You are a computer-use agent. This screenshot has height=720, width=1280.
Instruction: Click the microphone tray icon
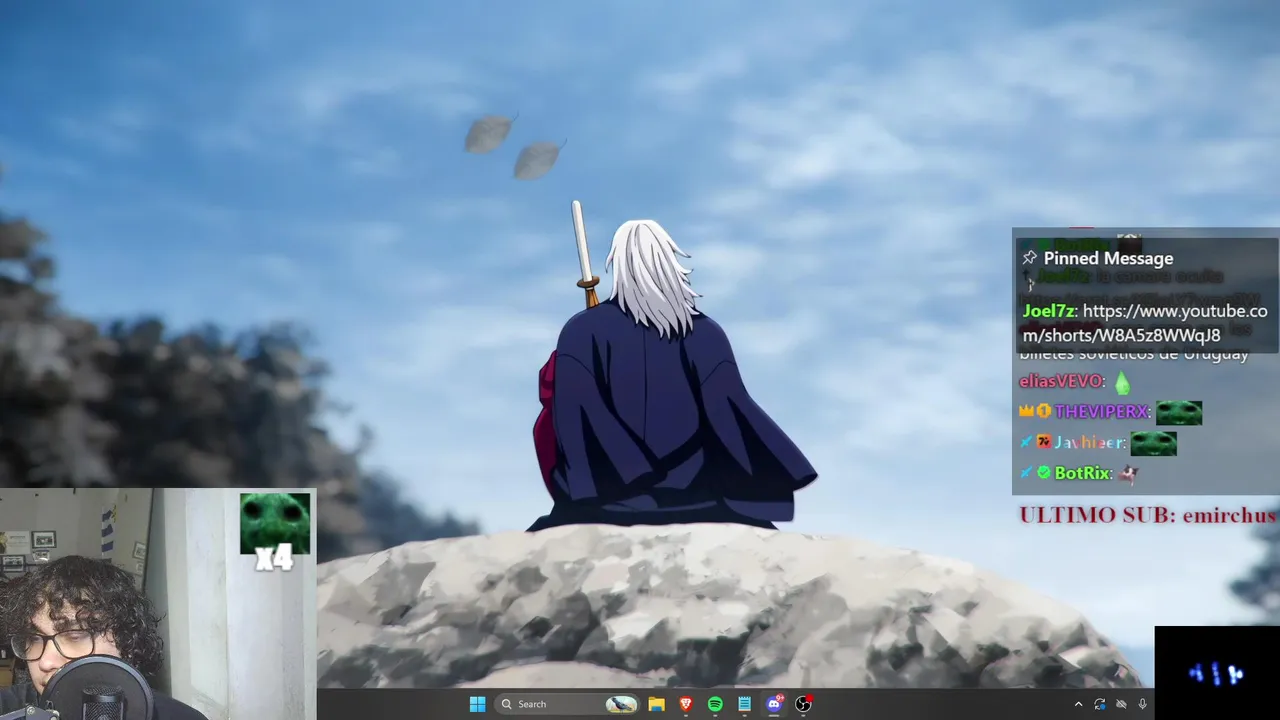[x=1142, y=704]
